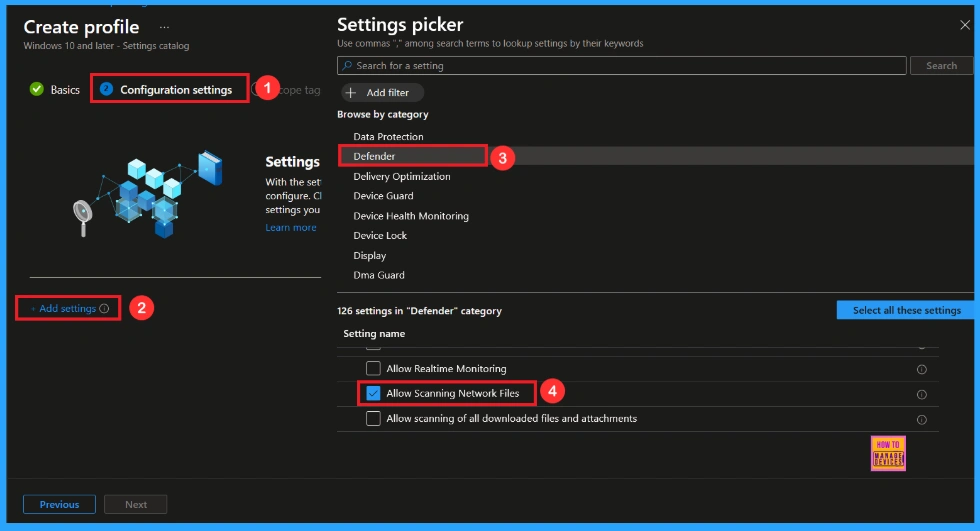The width and height of the screenshot is (980, 531).
Task: Open the Learn more link
Action: pyautogui.click(x=290, y=228)
